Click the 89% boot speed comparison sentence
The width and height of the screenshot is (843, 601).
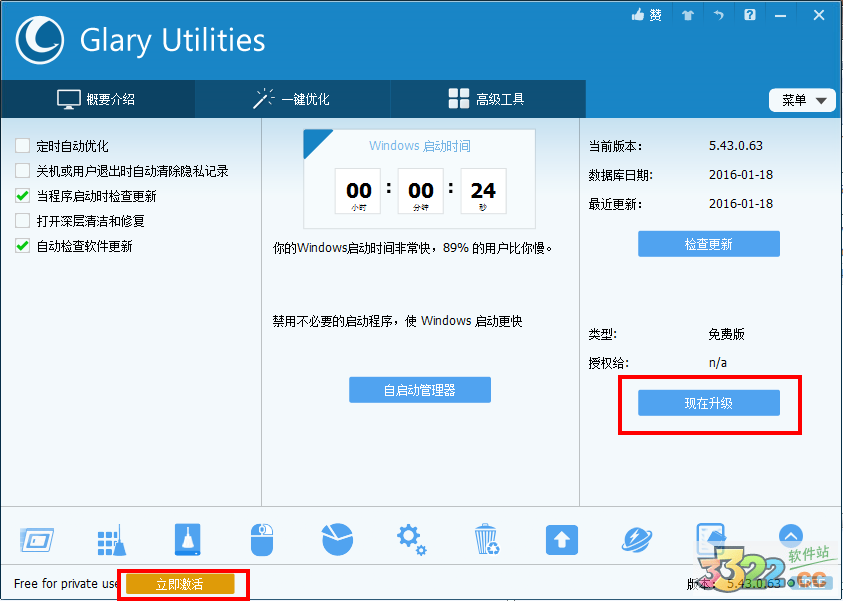pos(413,248)
